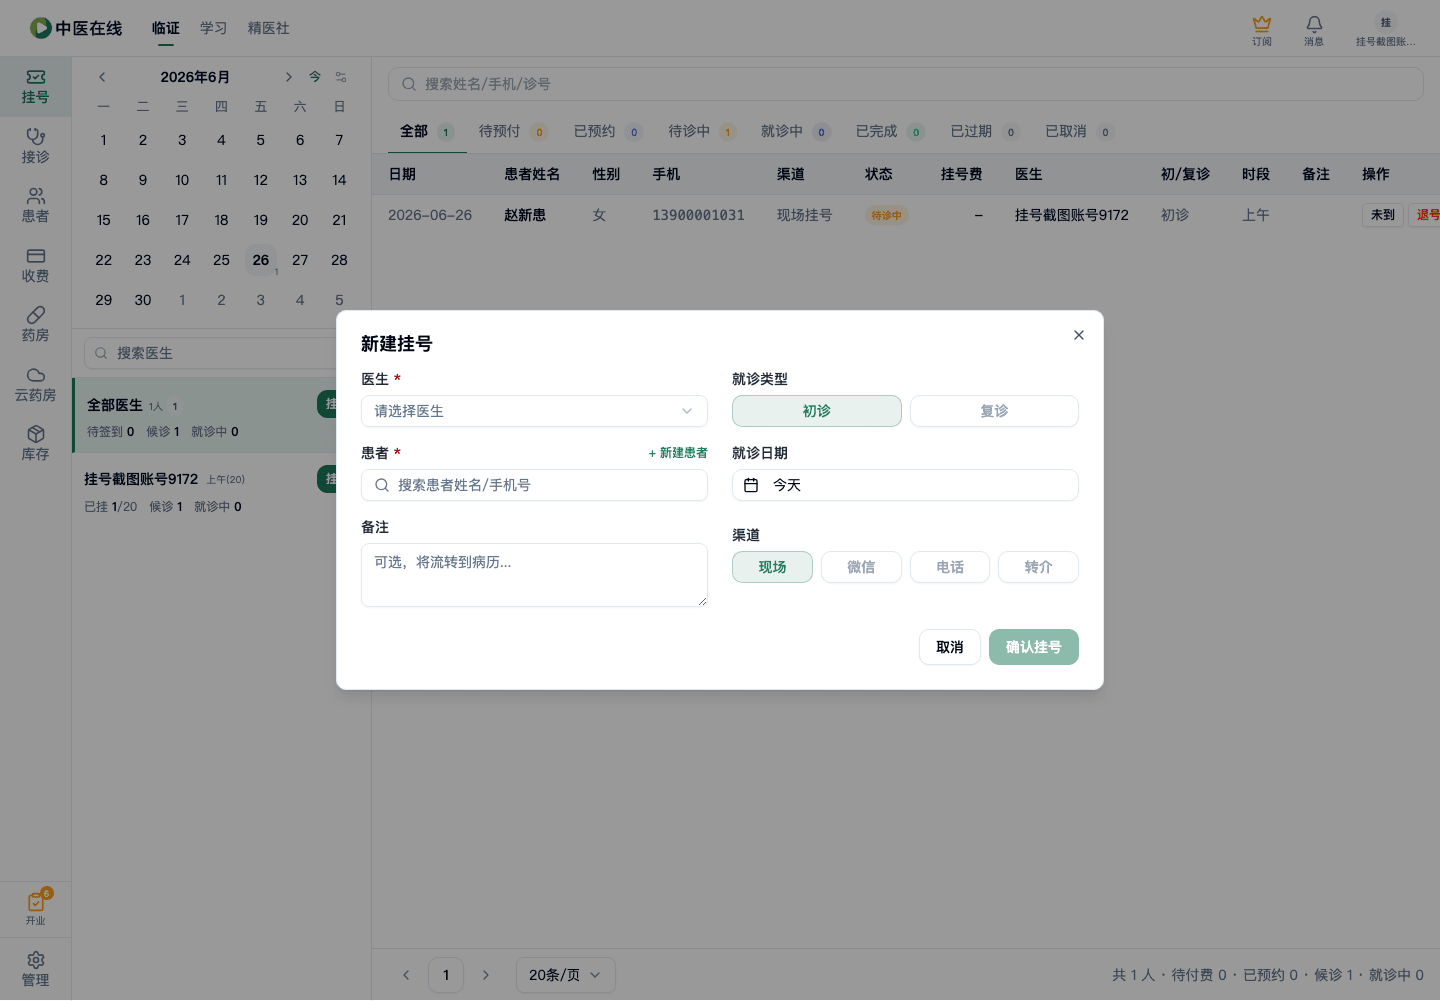Select the 待诊中 status tab
The height and width of the screenshot is (1001, 1440).
click(x=702, y=131)
